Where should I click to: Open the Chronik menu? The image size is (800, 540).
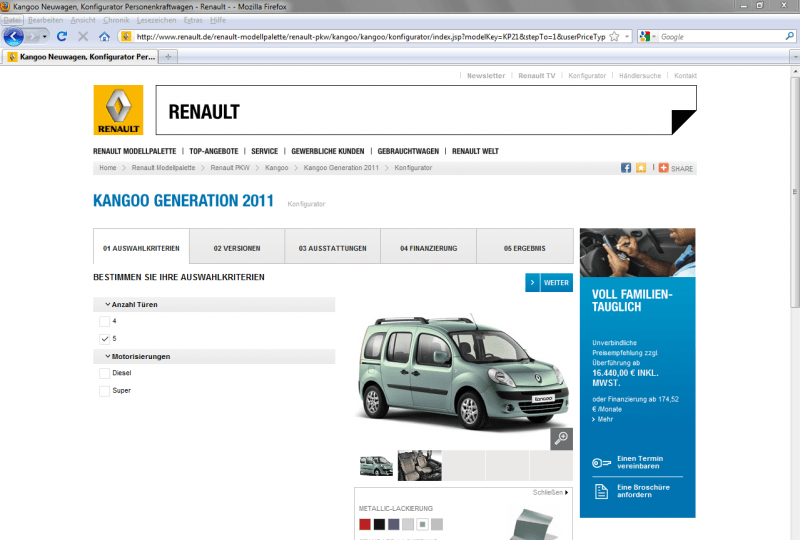tap(116, 20)
